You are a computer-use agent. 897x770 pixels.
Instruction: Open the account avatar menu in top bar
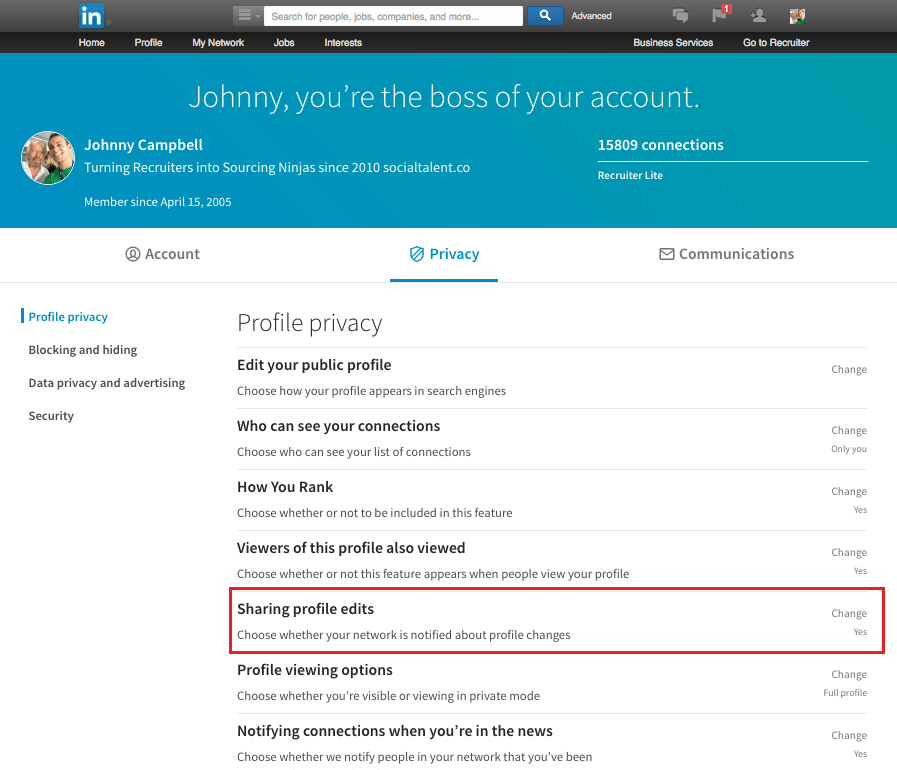(x=797, y=16)
